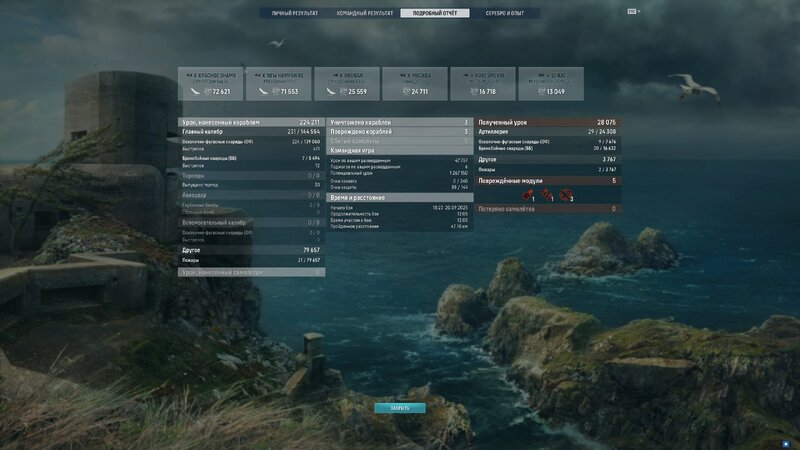Click the damage icon beside 13 049
Screen dimensions: 800x450
[x=542, y=91]
